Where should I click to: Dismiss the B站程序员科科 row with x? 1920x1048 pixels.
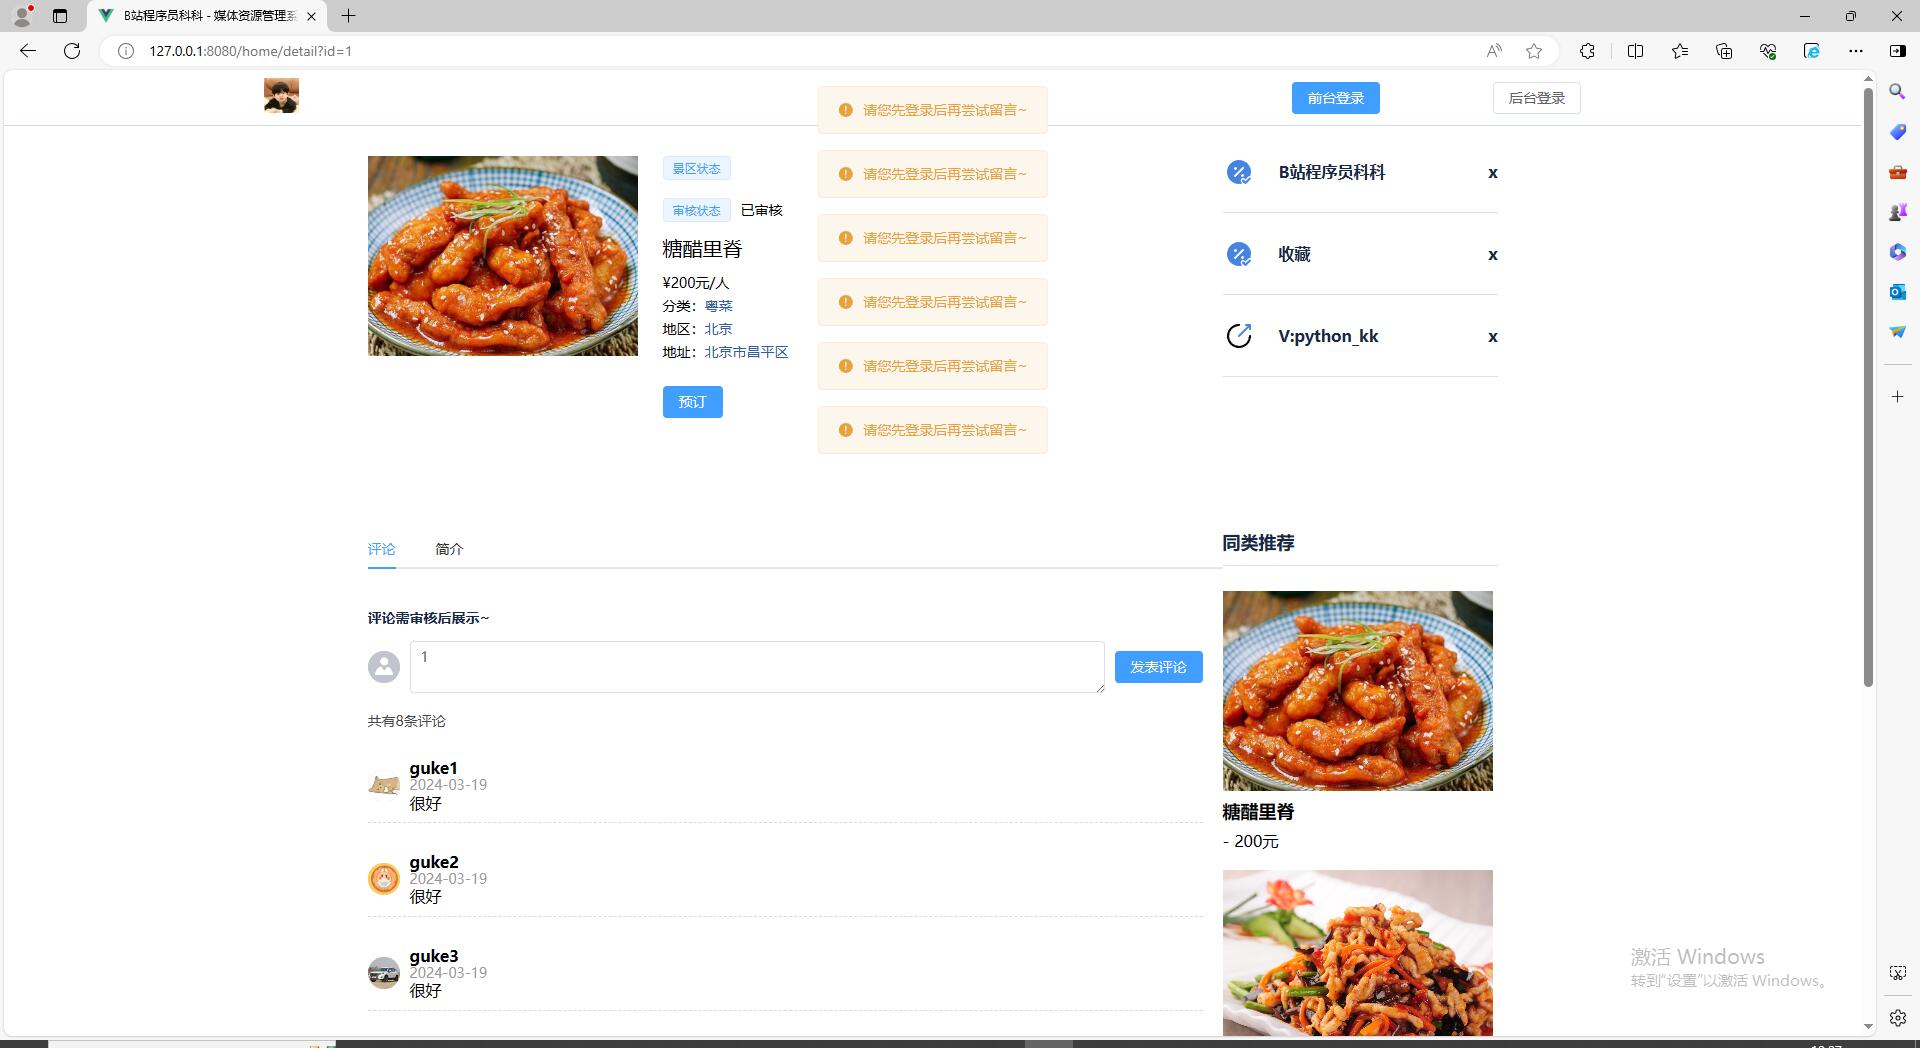click(1492, 173)
